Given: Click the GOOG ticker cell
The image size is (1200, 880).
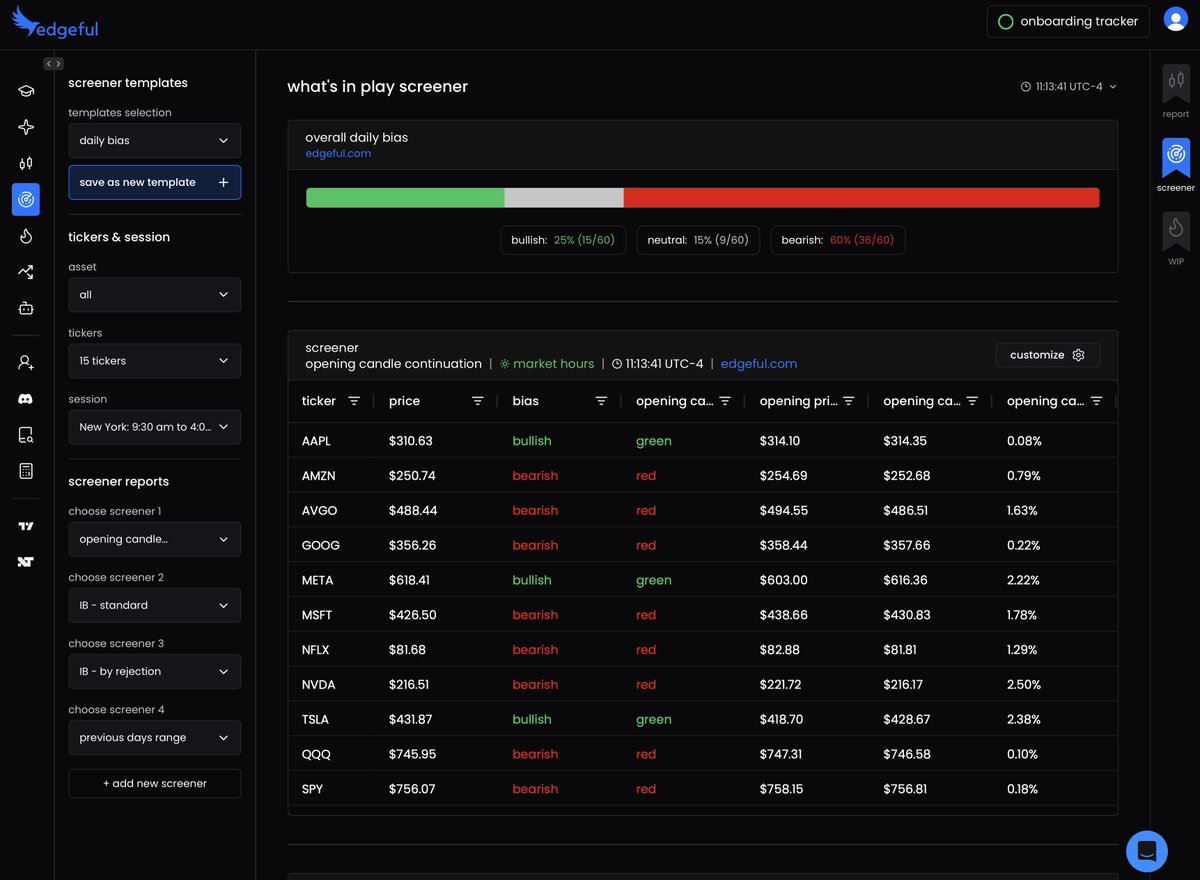Looking at the screenshot, I should 321,546.
